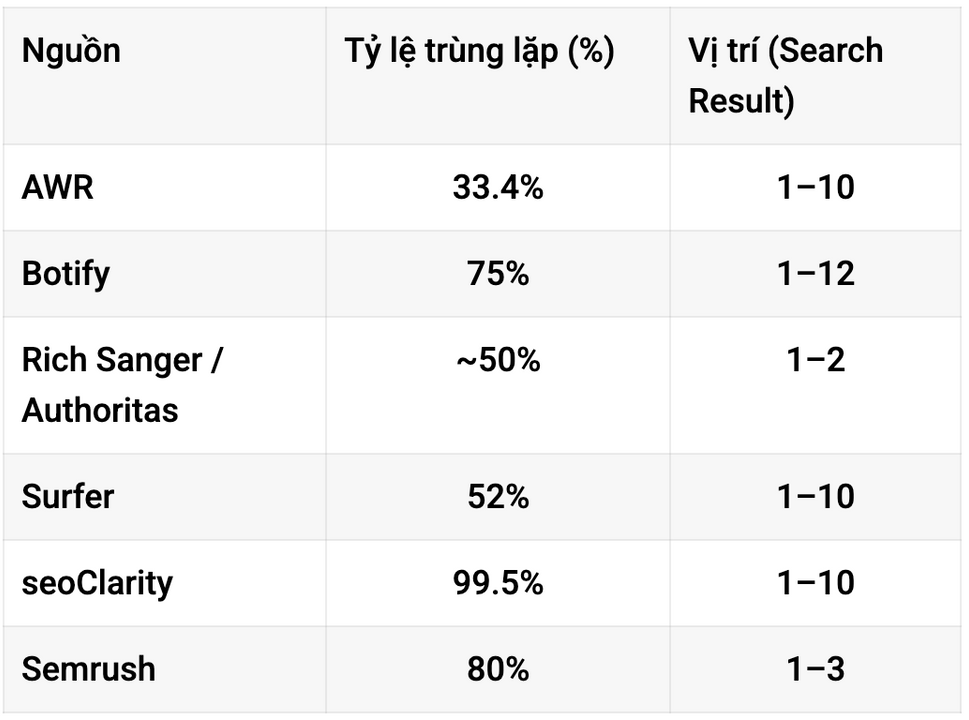Select the position cell in AWR row
The height and width of the screenshot is (720, 969).
[x=816, y=187]
